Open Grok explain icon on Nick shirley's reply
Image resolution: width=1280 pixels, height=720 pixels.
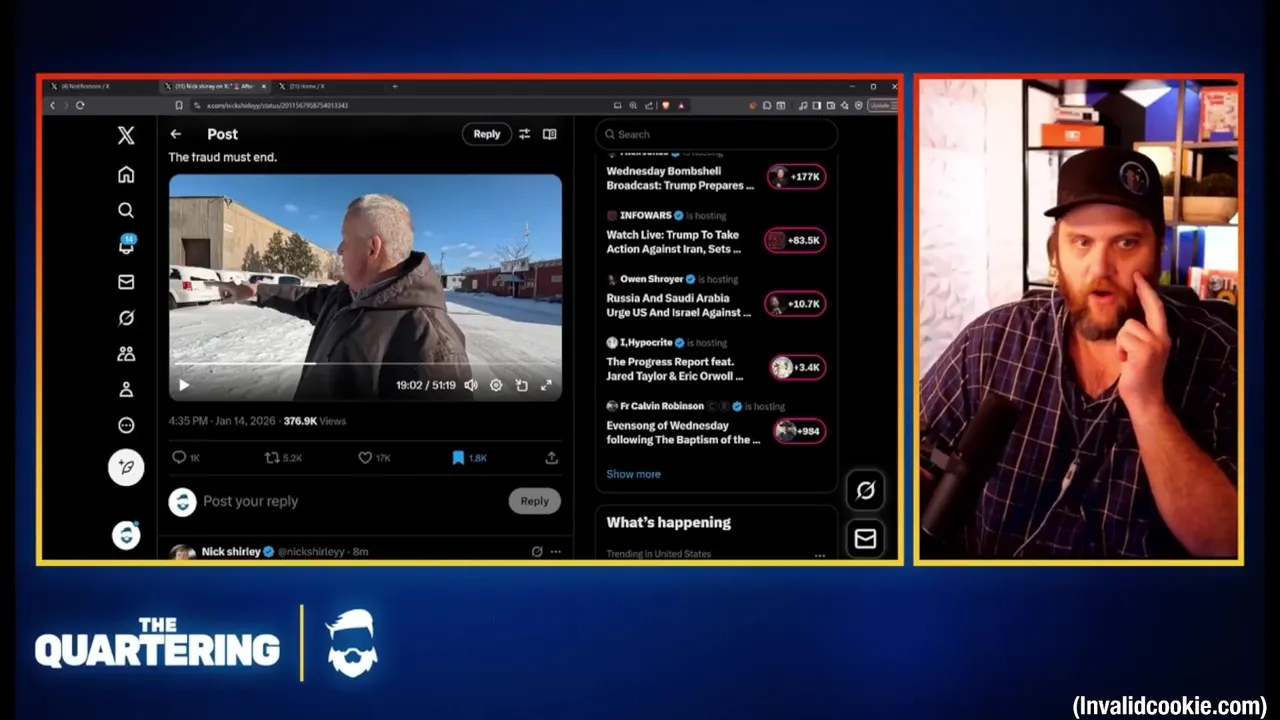click(537, 551)
